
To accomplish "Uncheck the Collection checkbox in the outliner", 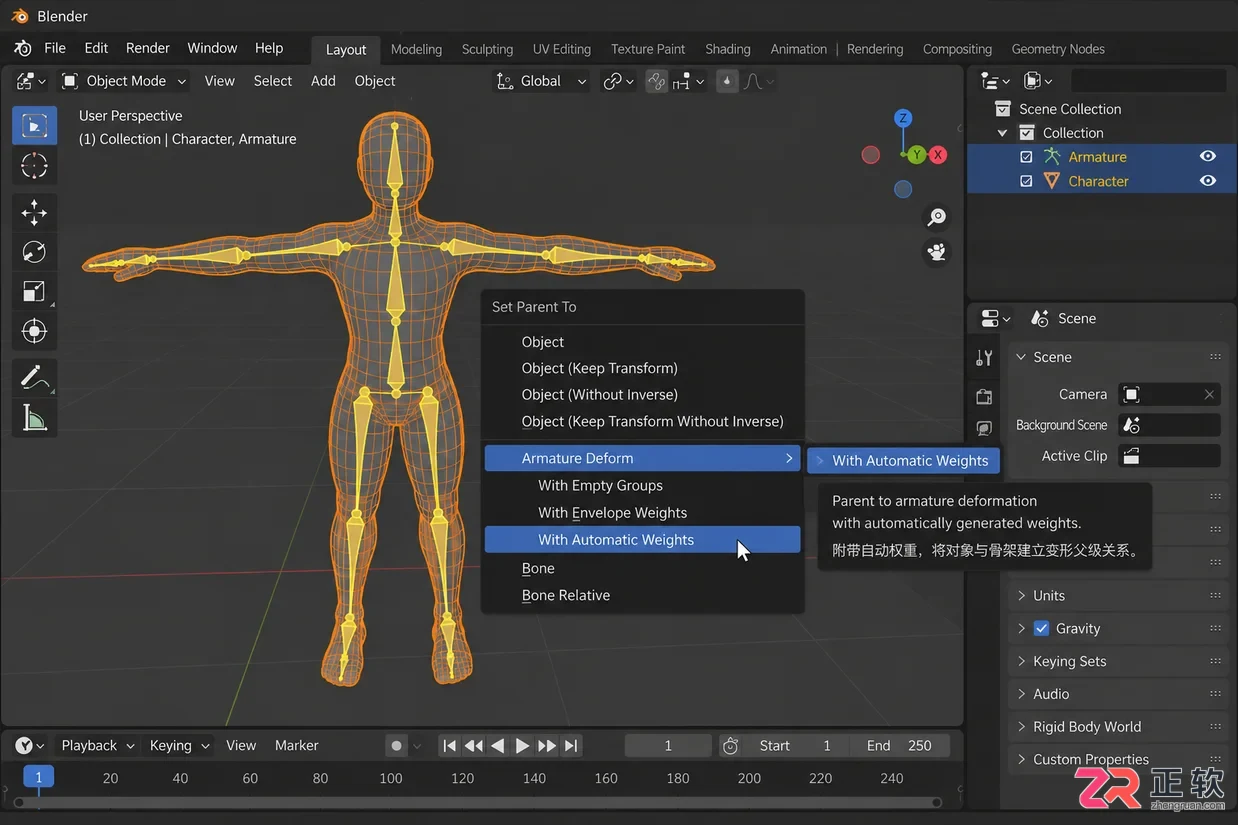I will coord(1026,133).
